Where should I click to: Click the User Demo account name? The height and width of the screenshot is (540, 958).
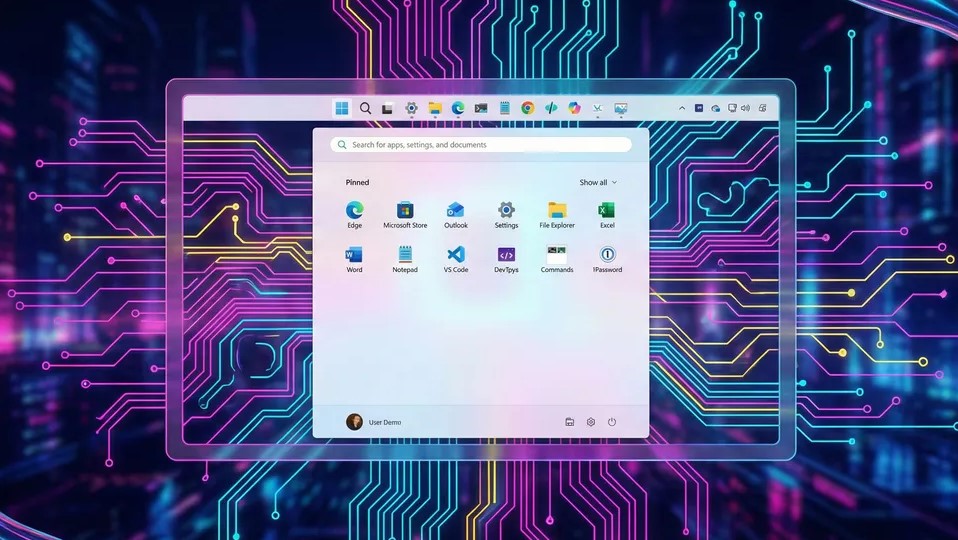[385, 422]
